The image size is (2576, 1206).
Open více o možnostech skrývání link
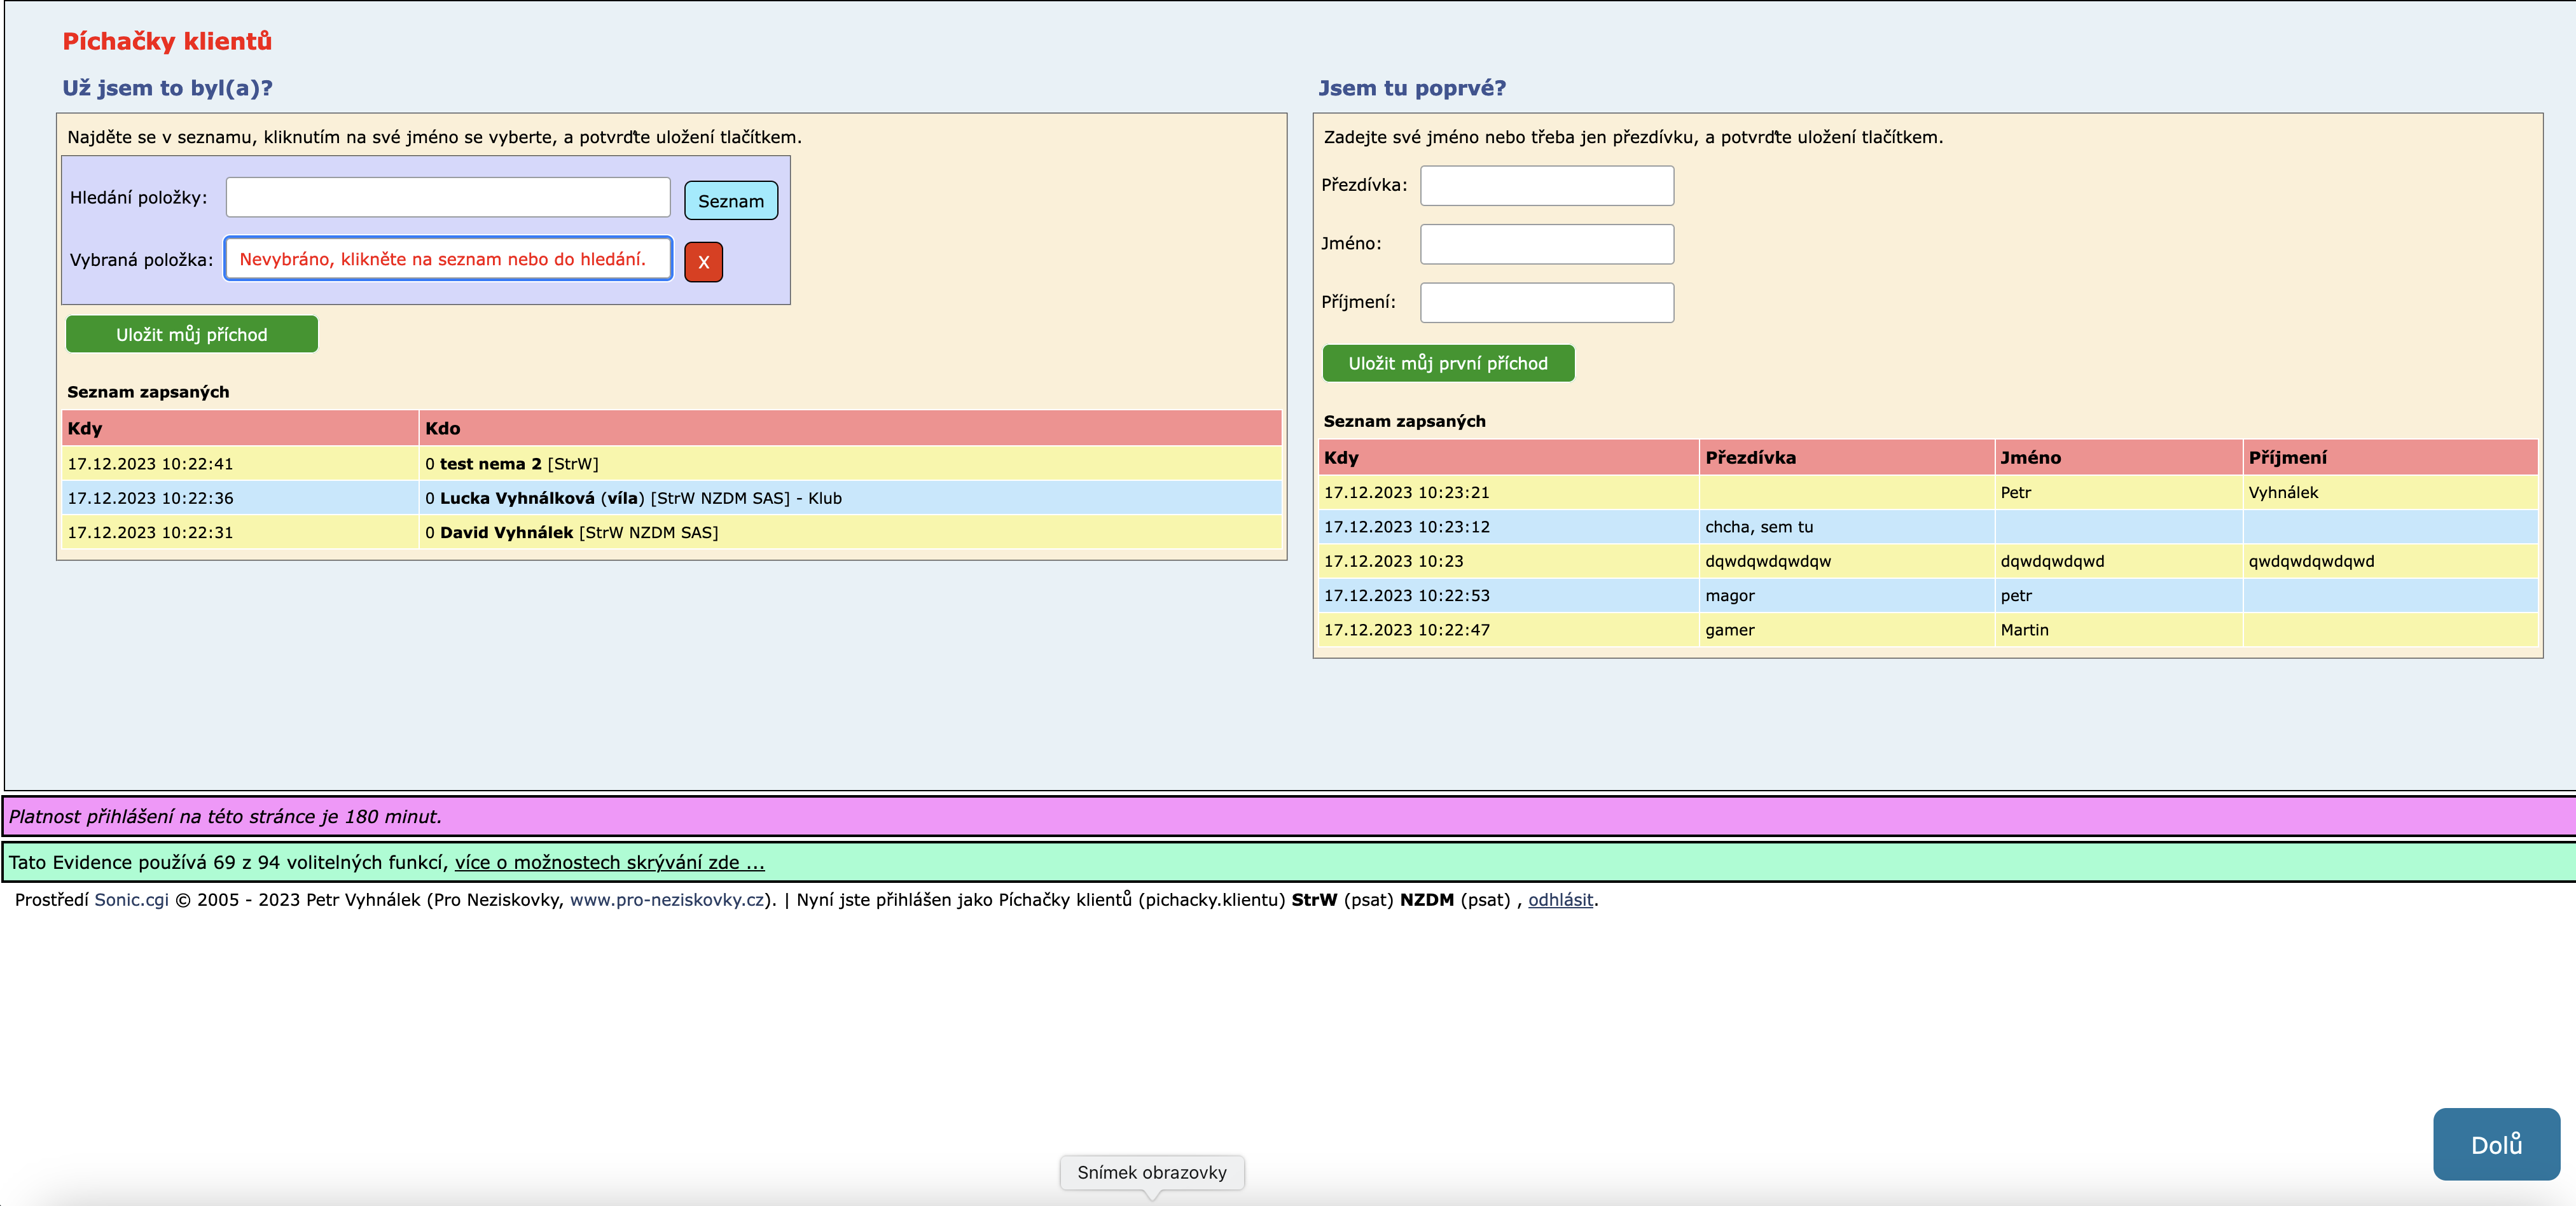coord(609,863)
